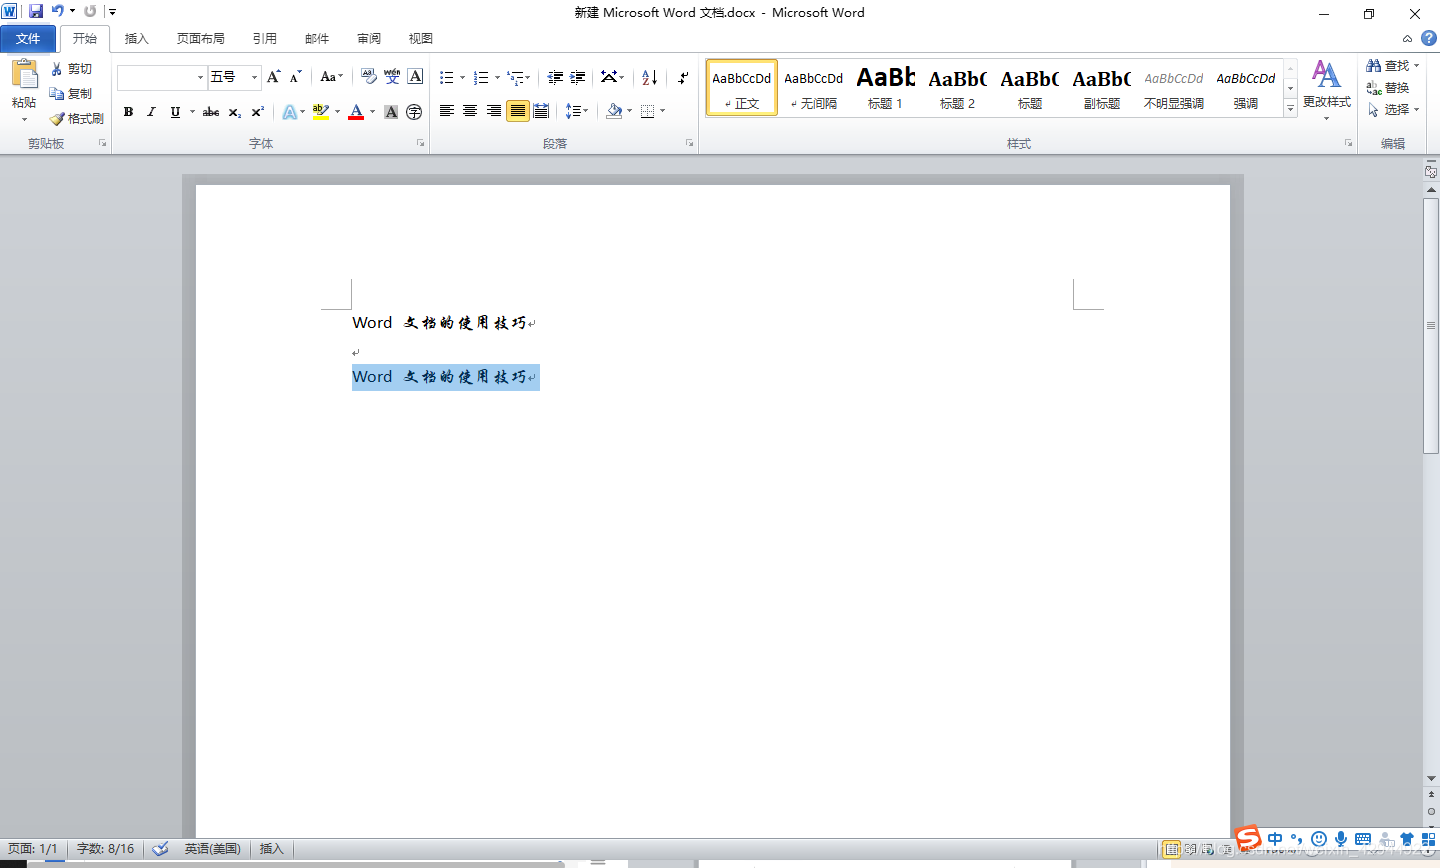1440x868 pixels.
Task: Clear formatting with the eraser icon
Action: click(x=369, y=77)
